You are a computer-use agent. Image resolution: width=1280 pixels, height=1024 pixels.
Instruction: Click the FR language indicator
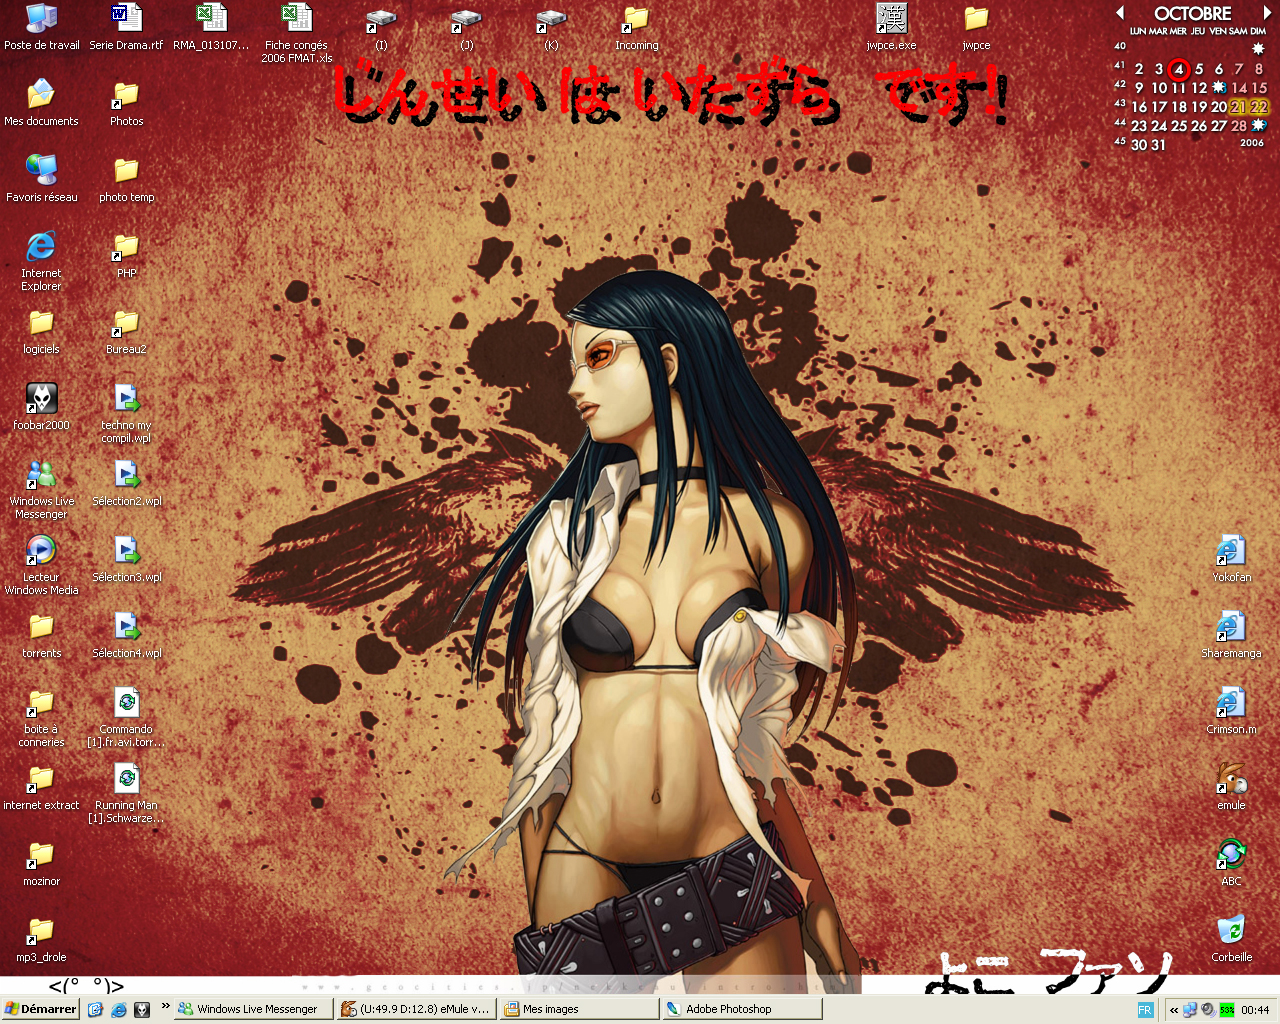coord(1145,1010)
